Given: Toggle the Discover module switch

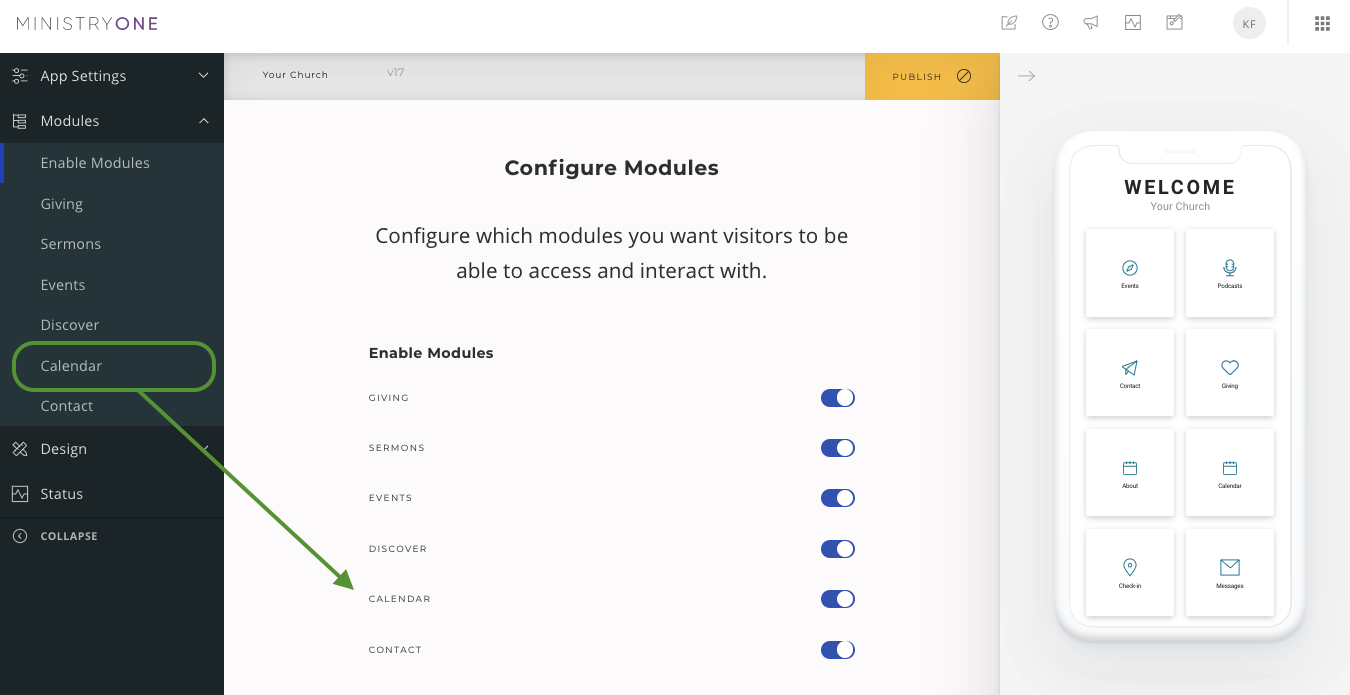Looking at the screenshot, I should [x=838, y=549].
